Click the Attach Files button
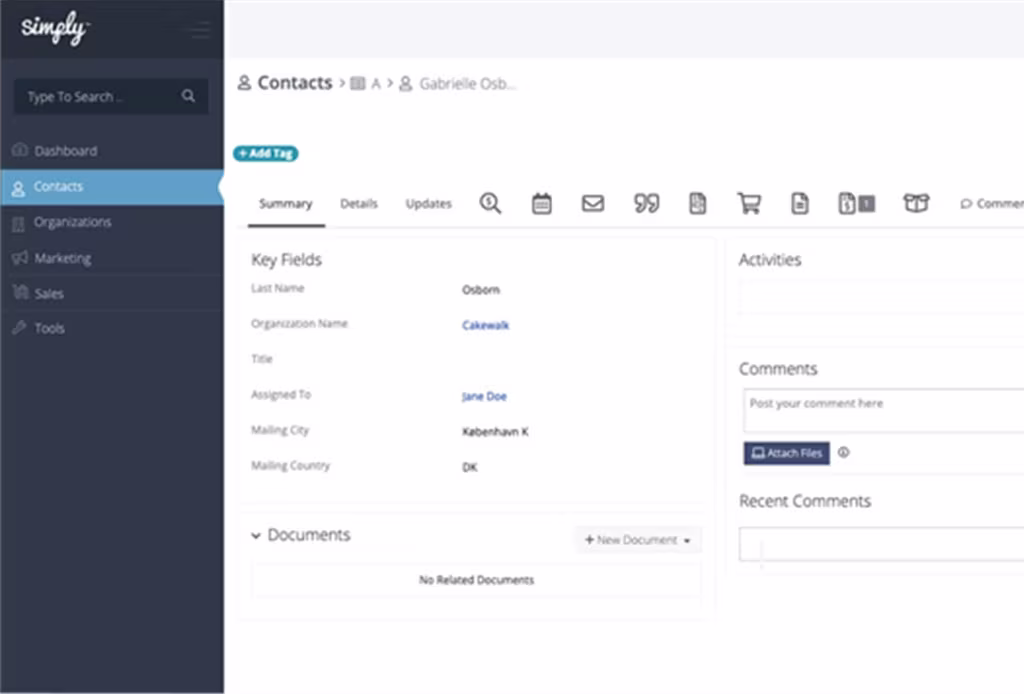 pos(786,453)
